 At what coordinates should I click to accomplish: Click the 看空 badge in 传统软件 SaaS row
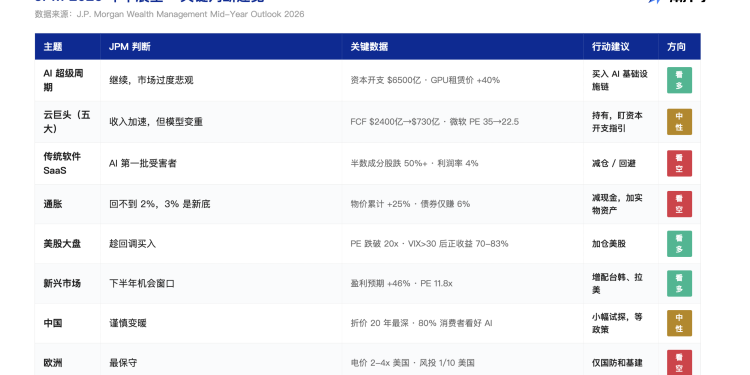coord(679,164)
